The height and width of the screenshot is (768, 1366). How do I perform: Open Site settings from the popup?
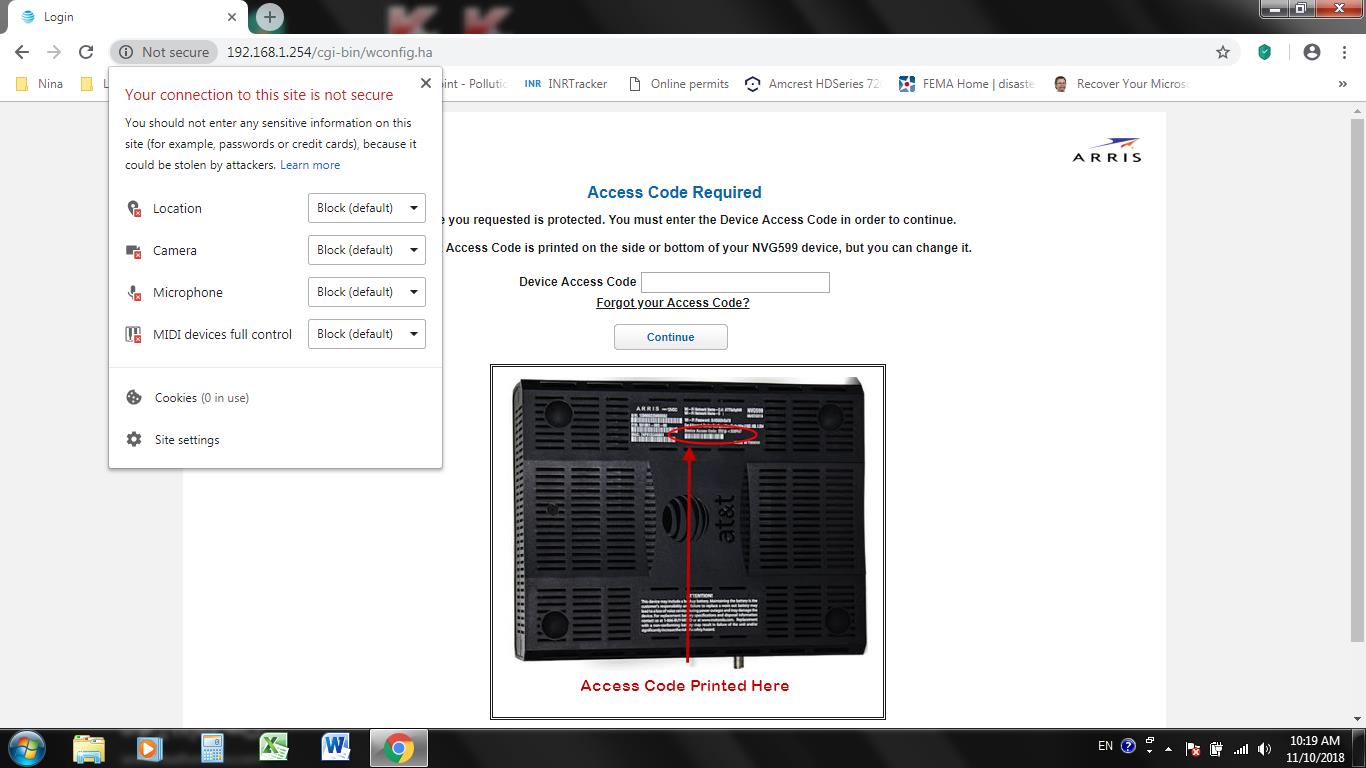tap(186, 440)
